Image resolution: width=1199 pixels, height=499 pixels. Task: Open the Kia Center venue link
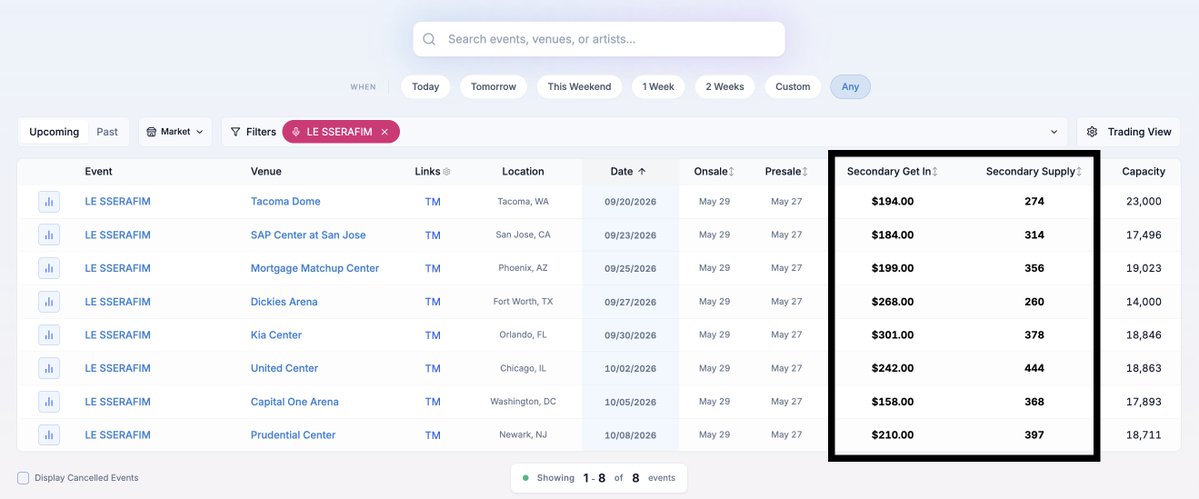[x=276, y=335]
